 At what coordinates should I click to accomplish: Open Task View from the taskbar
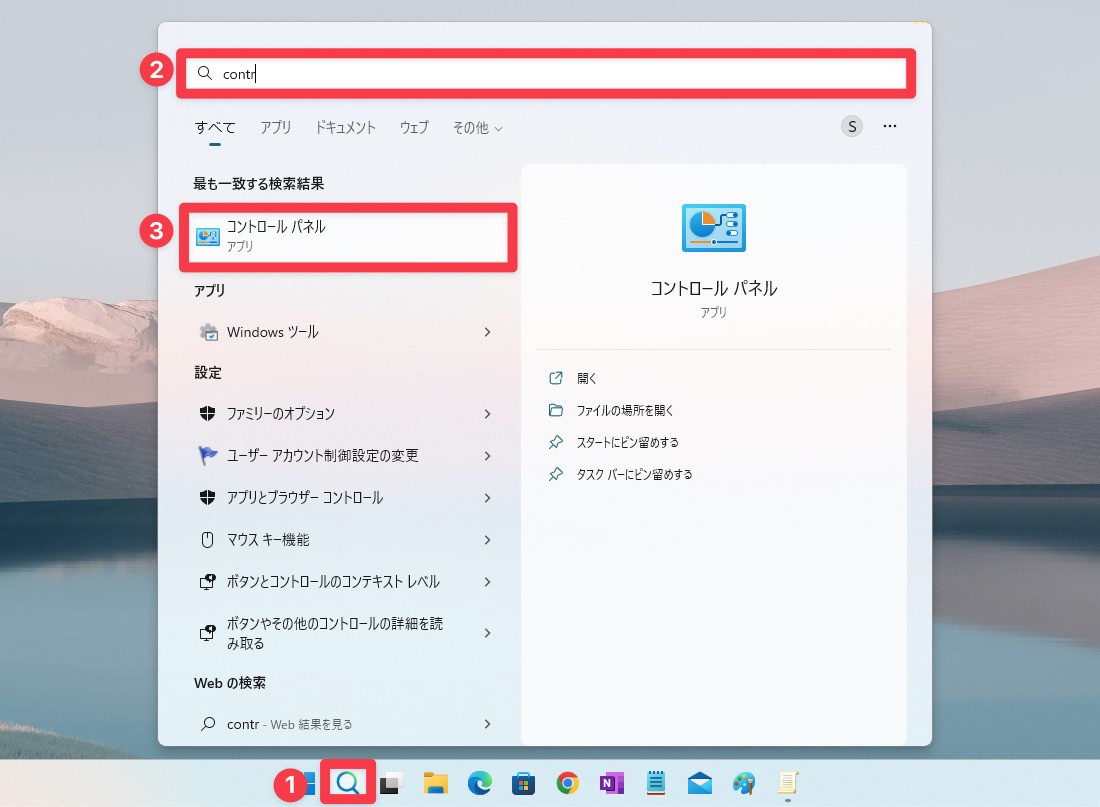point(391,783)
